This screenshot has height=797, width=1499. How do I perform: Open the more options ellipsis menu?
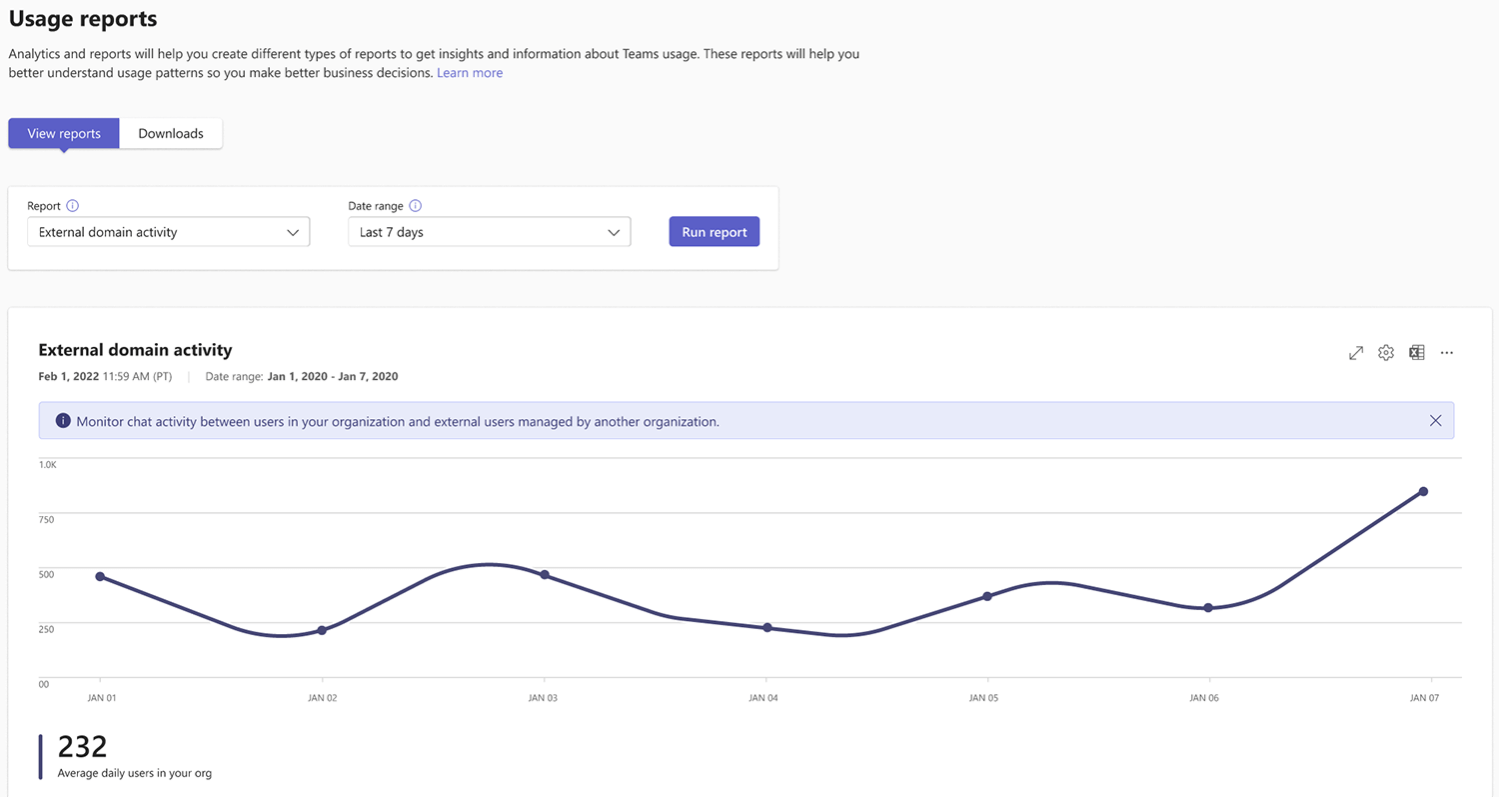pyautogui.click(x=1447, y=352)
